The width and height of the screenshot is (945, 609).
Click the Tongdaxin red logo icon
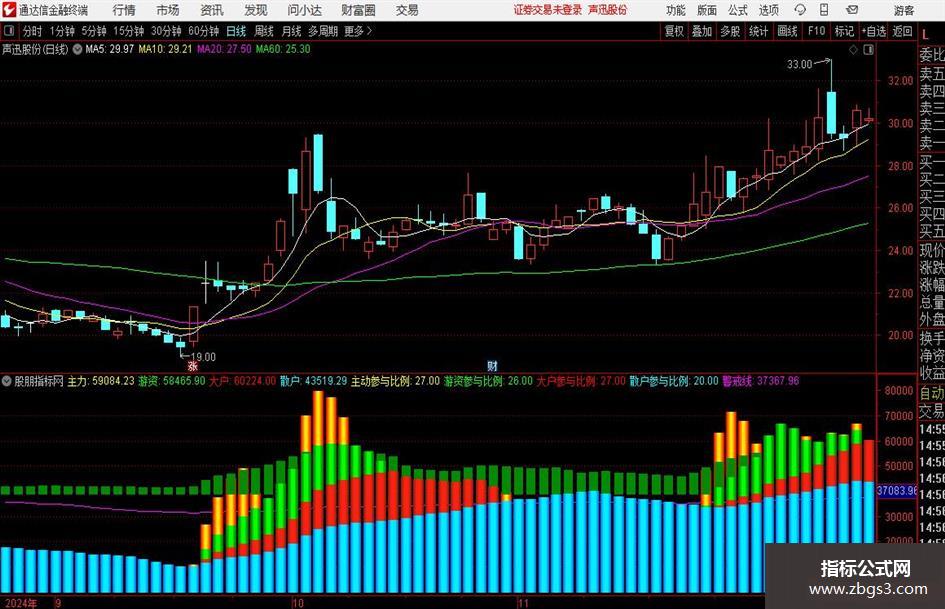[8, 10]
